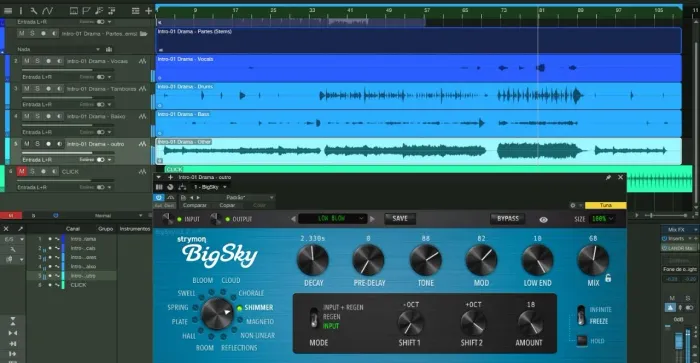Click the waveform icon on Tambores track
This screenshot has height=363, width=700.
(142, 89)
